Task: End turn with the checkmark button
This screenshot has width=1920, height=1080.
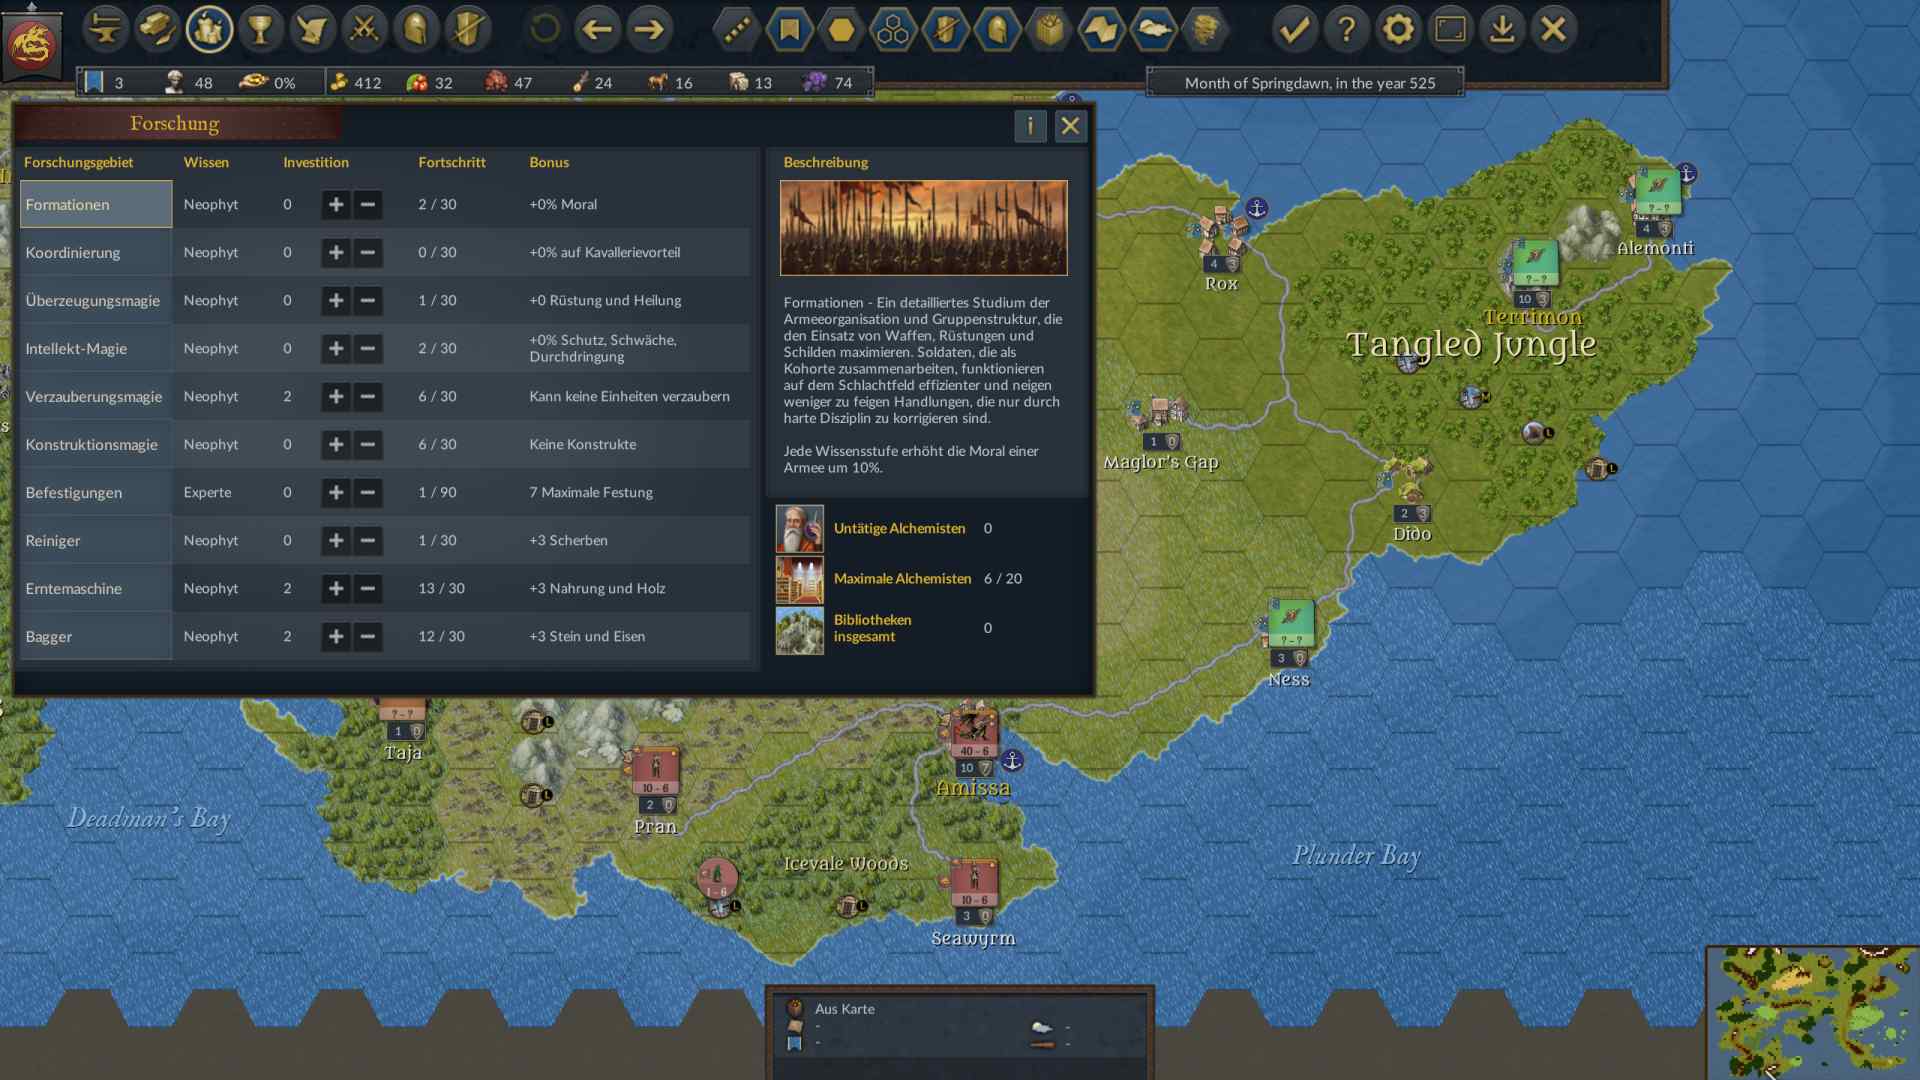Action: [1295, 29]
